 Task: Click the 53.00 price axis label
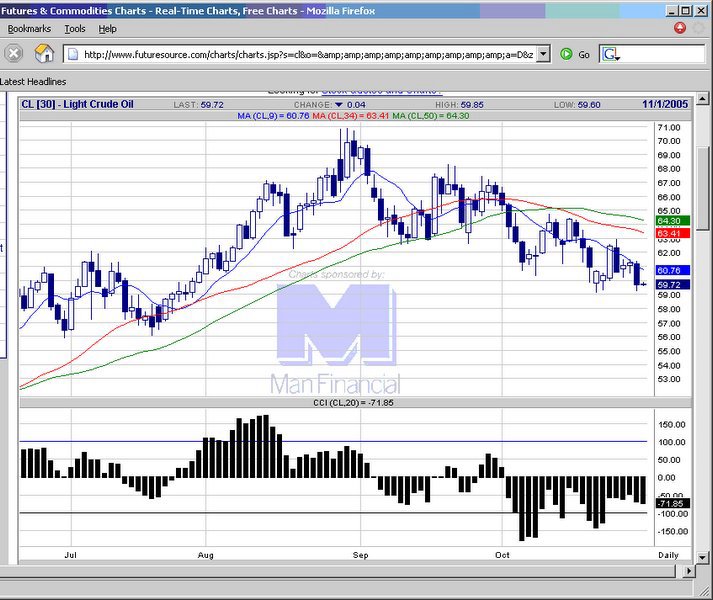pyautogui.click(x=669, y=379)
